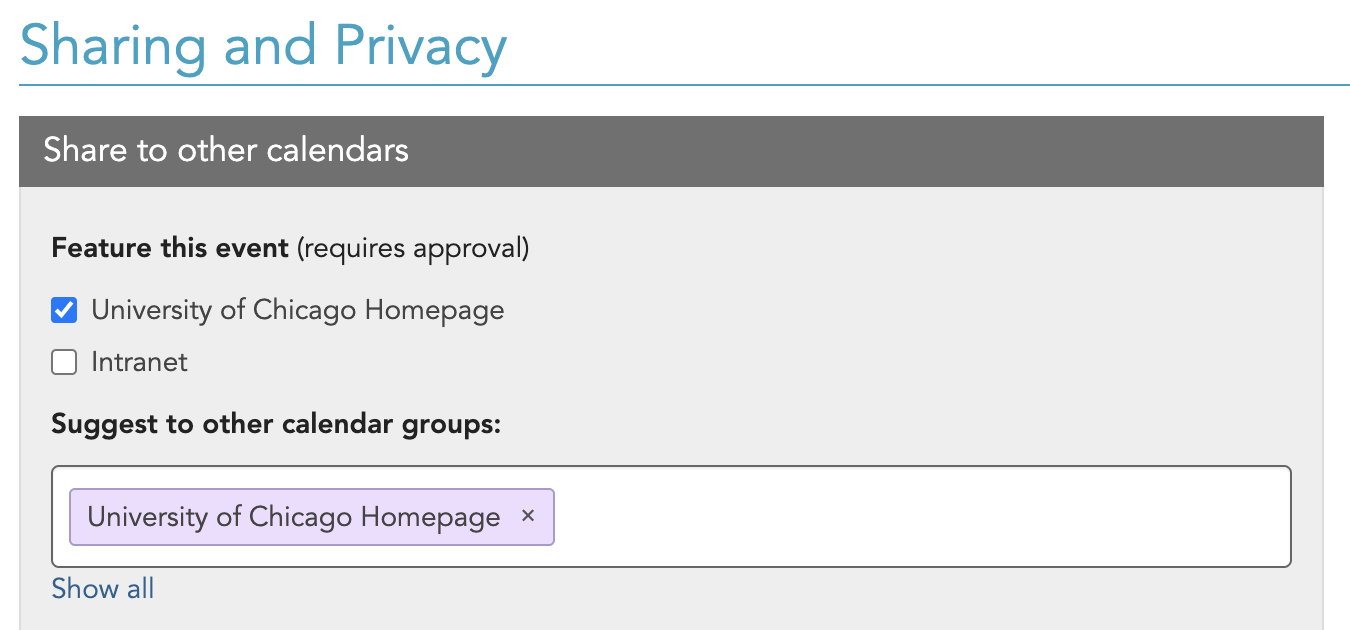Image resolution: width=1350 pixels, height=630 pixels.
Task: Uncheck University of Chicago Homepage under Feature this event
Action: (63, 310)
